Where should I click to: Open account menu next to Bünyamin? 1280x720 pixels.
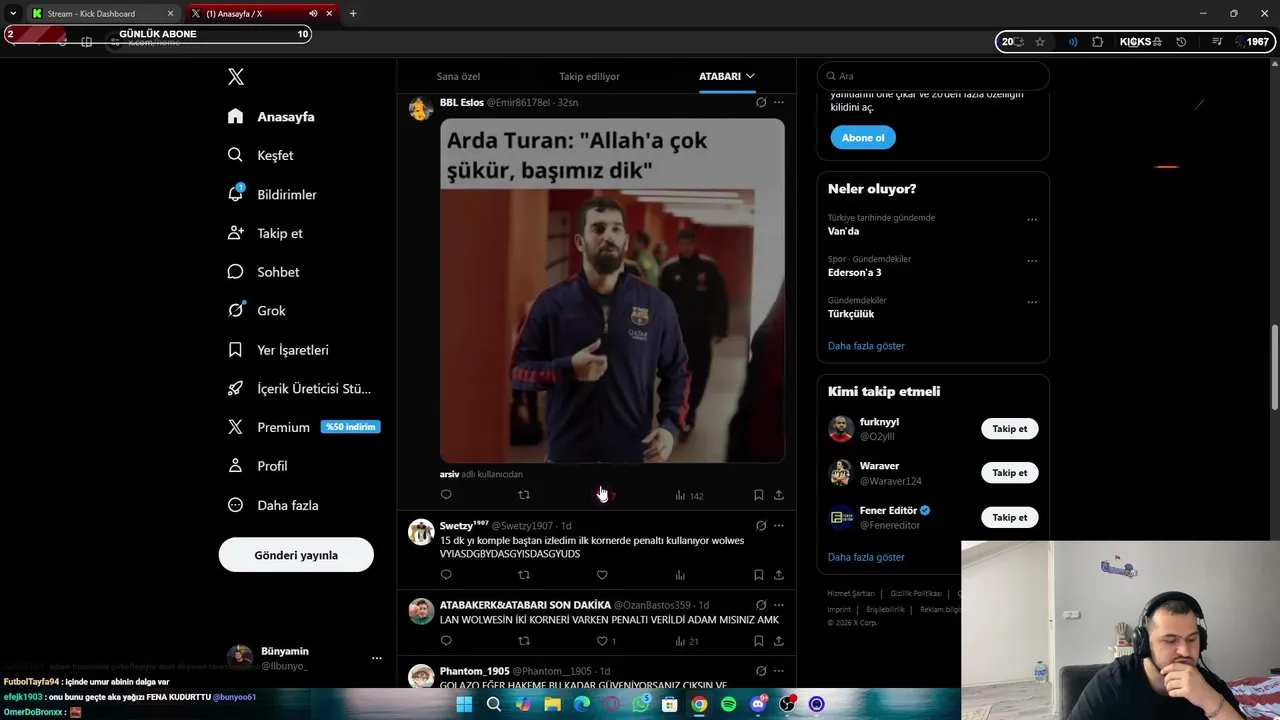[377, 658]
